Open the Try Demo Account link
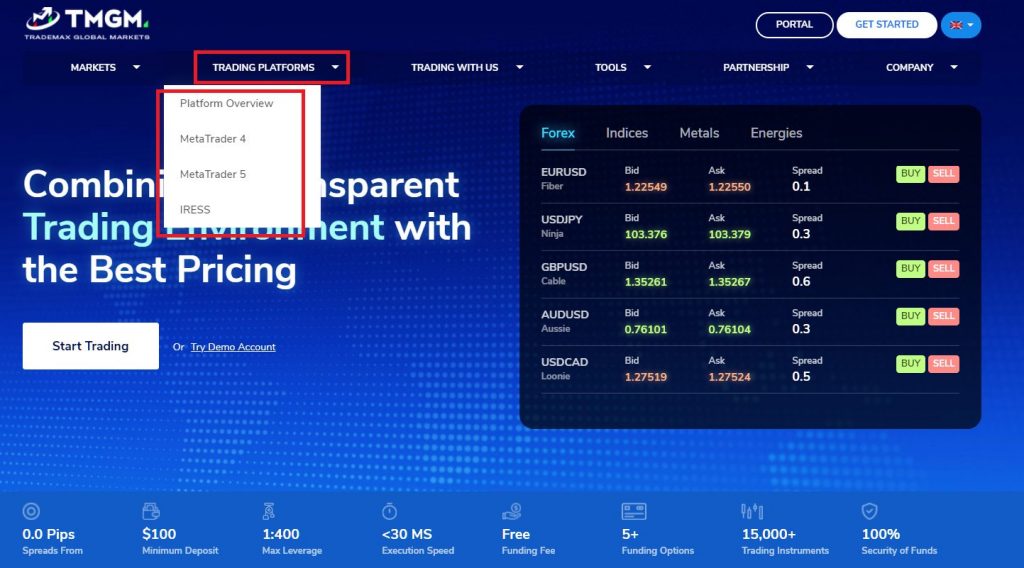The image size is (1024, 568). point(233,347)
